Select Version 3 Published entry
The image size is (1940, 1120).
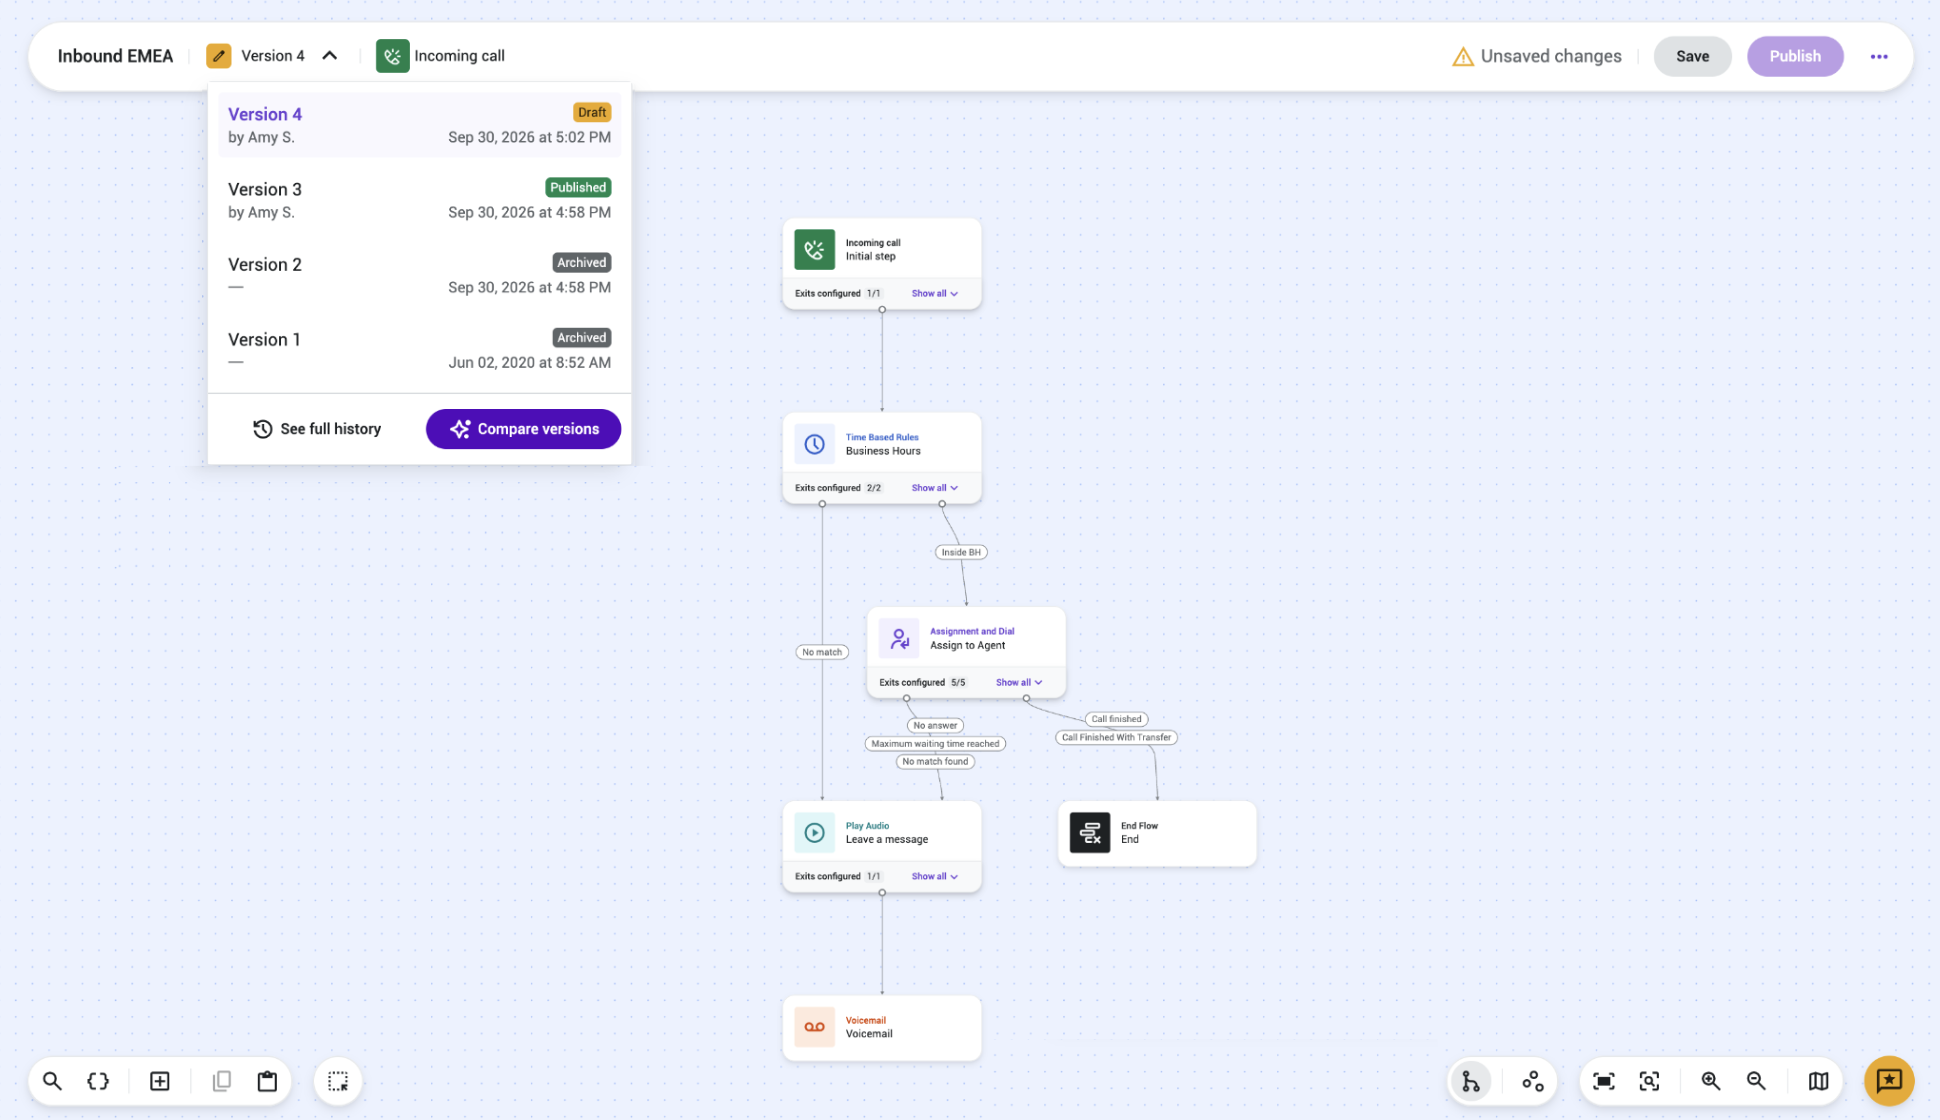pos(419,200)
